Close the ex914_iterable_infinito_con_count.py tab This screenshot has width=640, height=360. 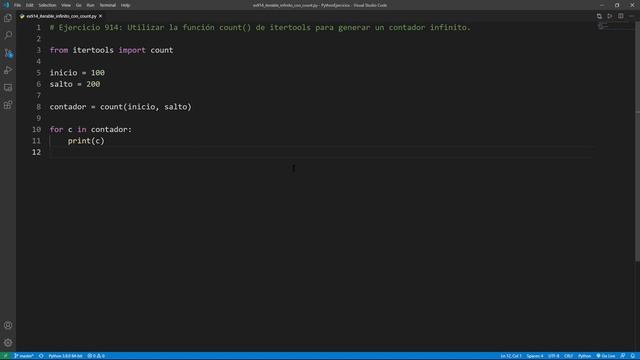[100, 16]
